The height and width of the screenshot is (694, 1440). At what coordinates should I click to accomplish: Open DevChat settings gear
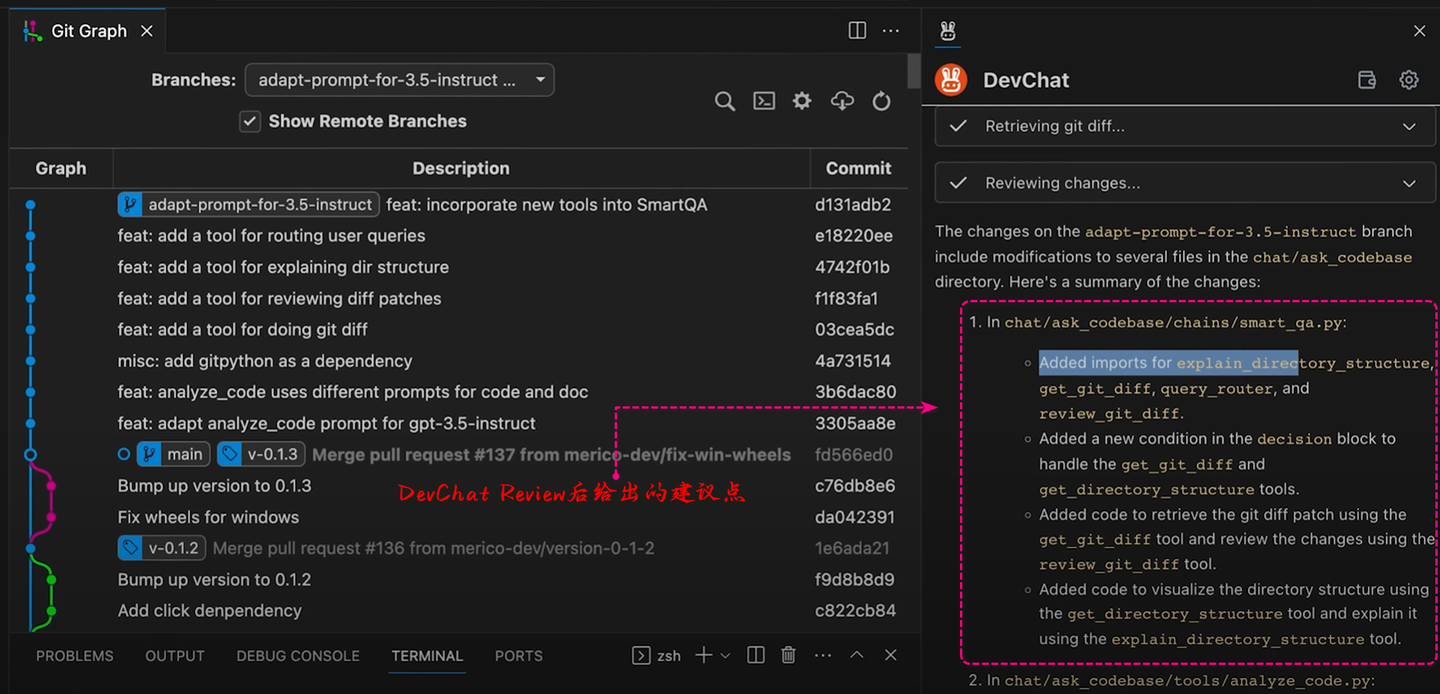click(1409, 80)
